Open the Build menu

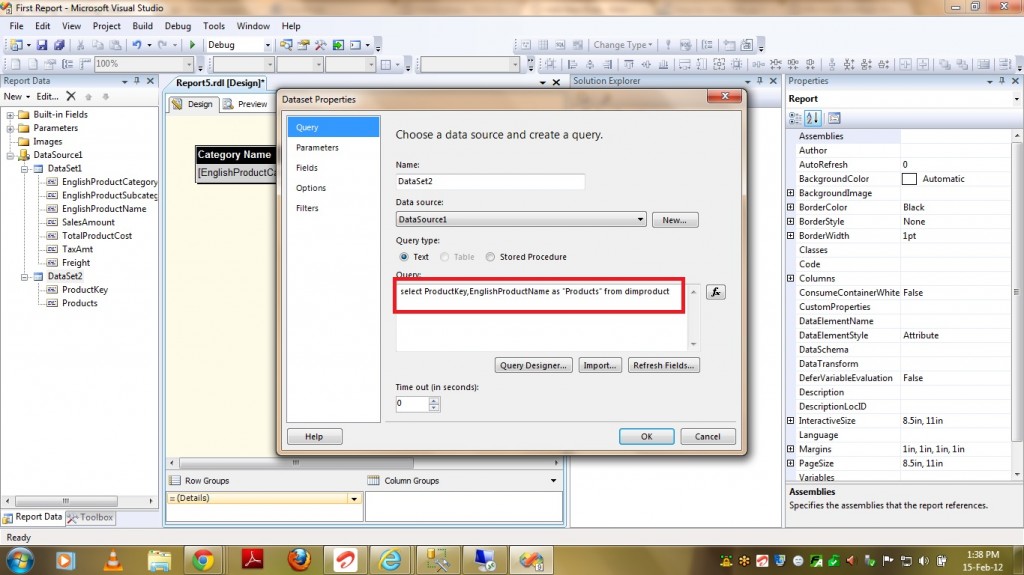click(143, 26)
